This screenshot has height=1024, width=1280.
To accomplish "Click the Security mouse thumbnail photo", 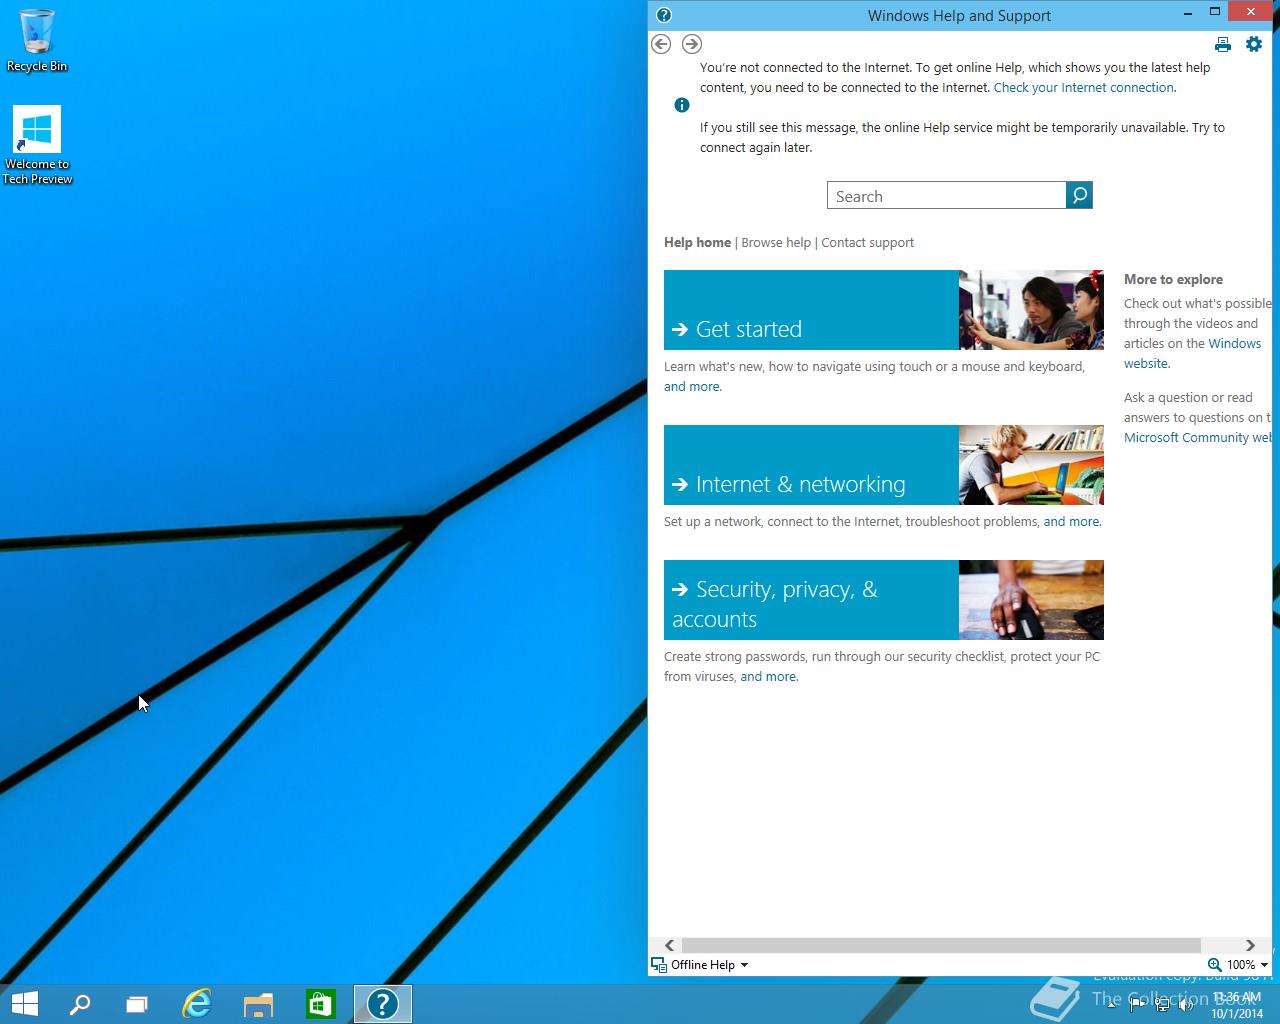I will coord(1031,600).
